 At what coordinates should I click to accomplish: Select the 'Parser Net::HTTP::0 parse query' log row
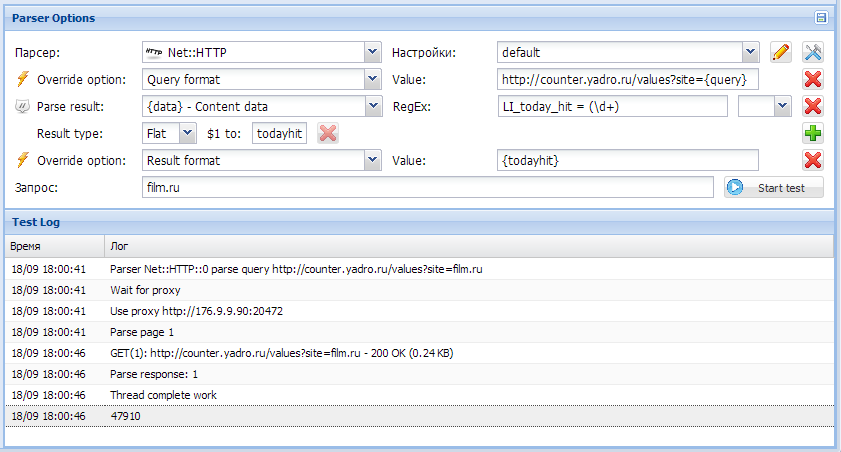pyautogui.click(x=419, y=269)
